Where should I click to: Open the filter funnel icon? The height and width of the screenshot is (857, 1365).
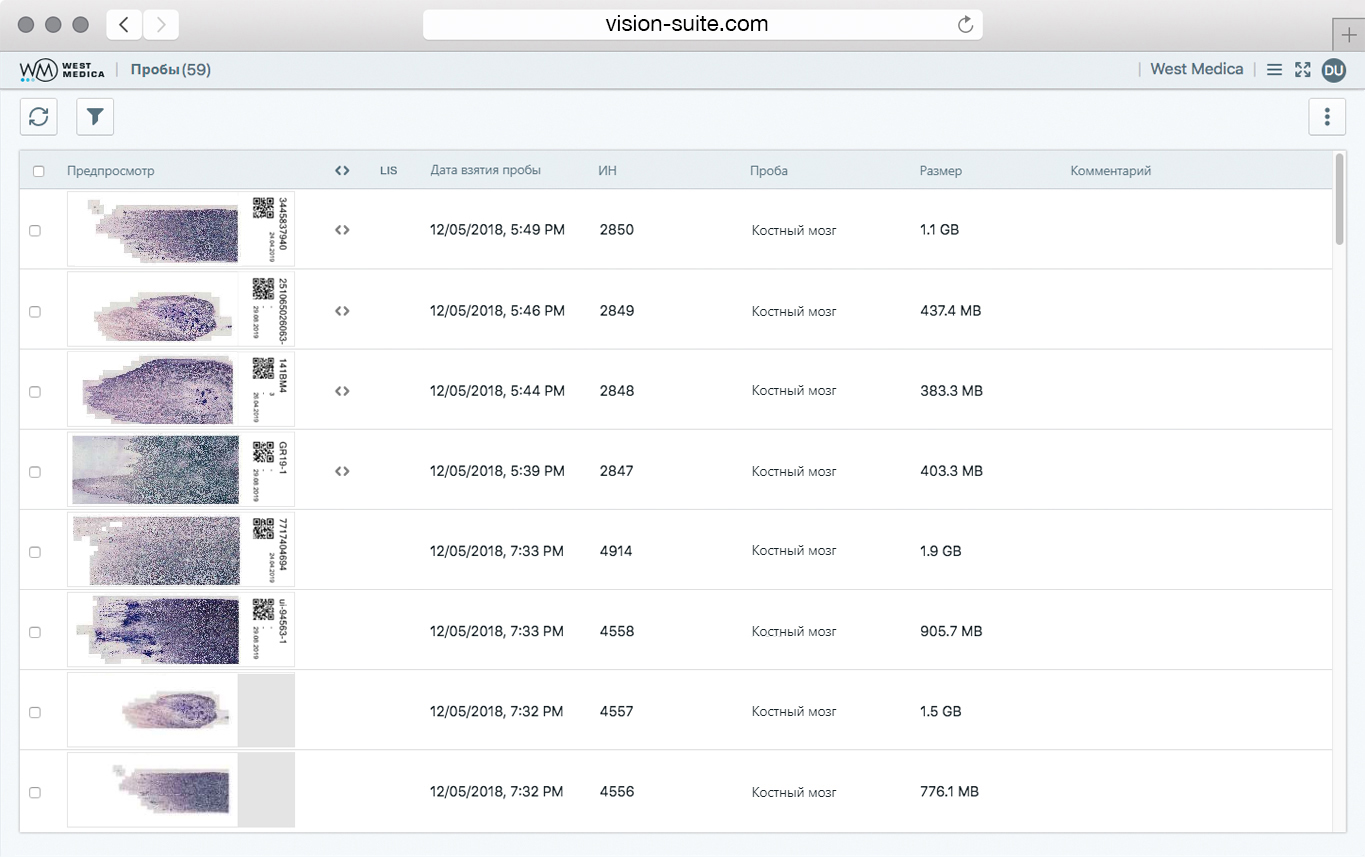tap(95, 117)
